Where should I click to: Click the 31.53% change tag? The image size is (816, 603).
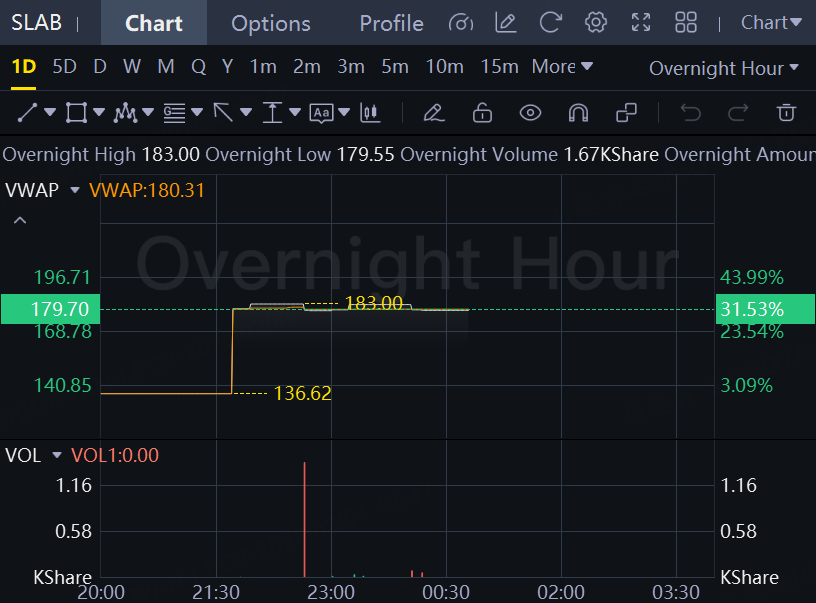pos(766,309)
